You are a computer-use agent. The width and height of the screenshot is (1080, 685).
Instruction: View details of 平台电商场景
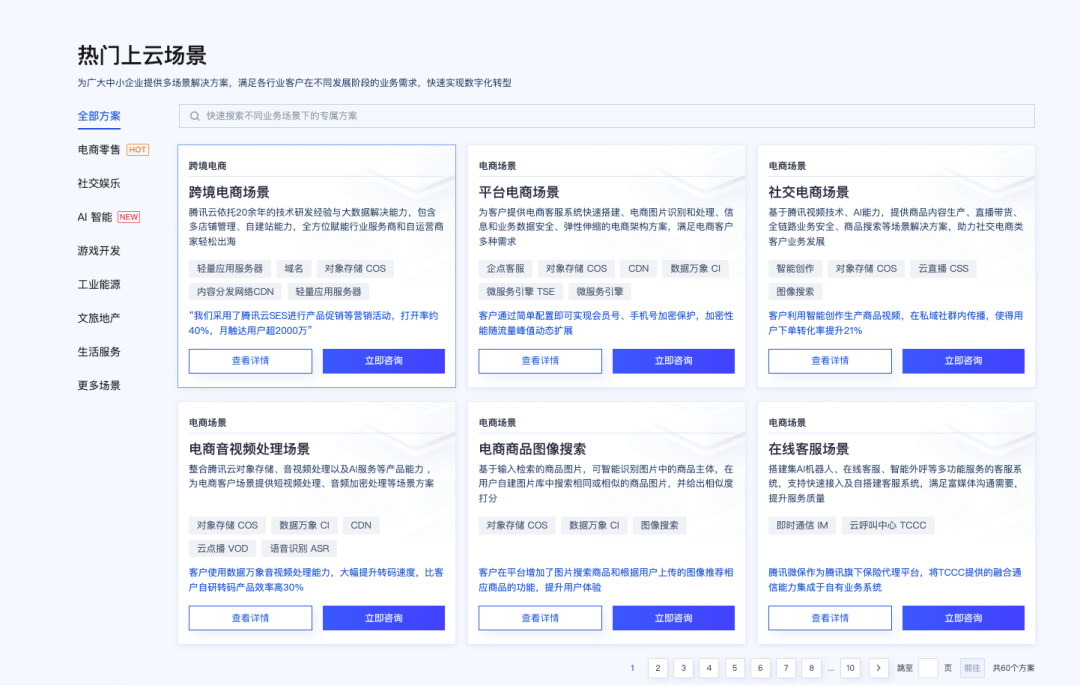(x=540, y=361)
